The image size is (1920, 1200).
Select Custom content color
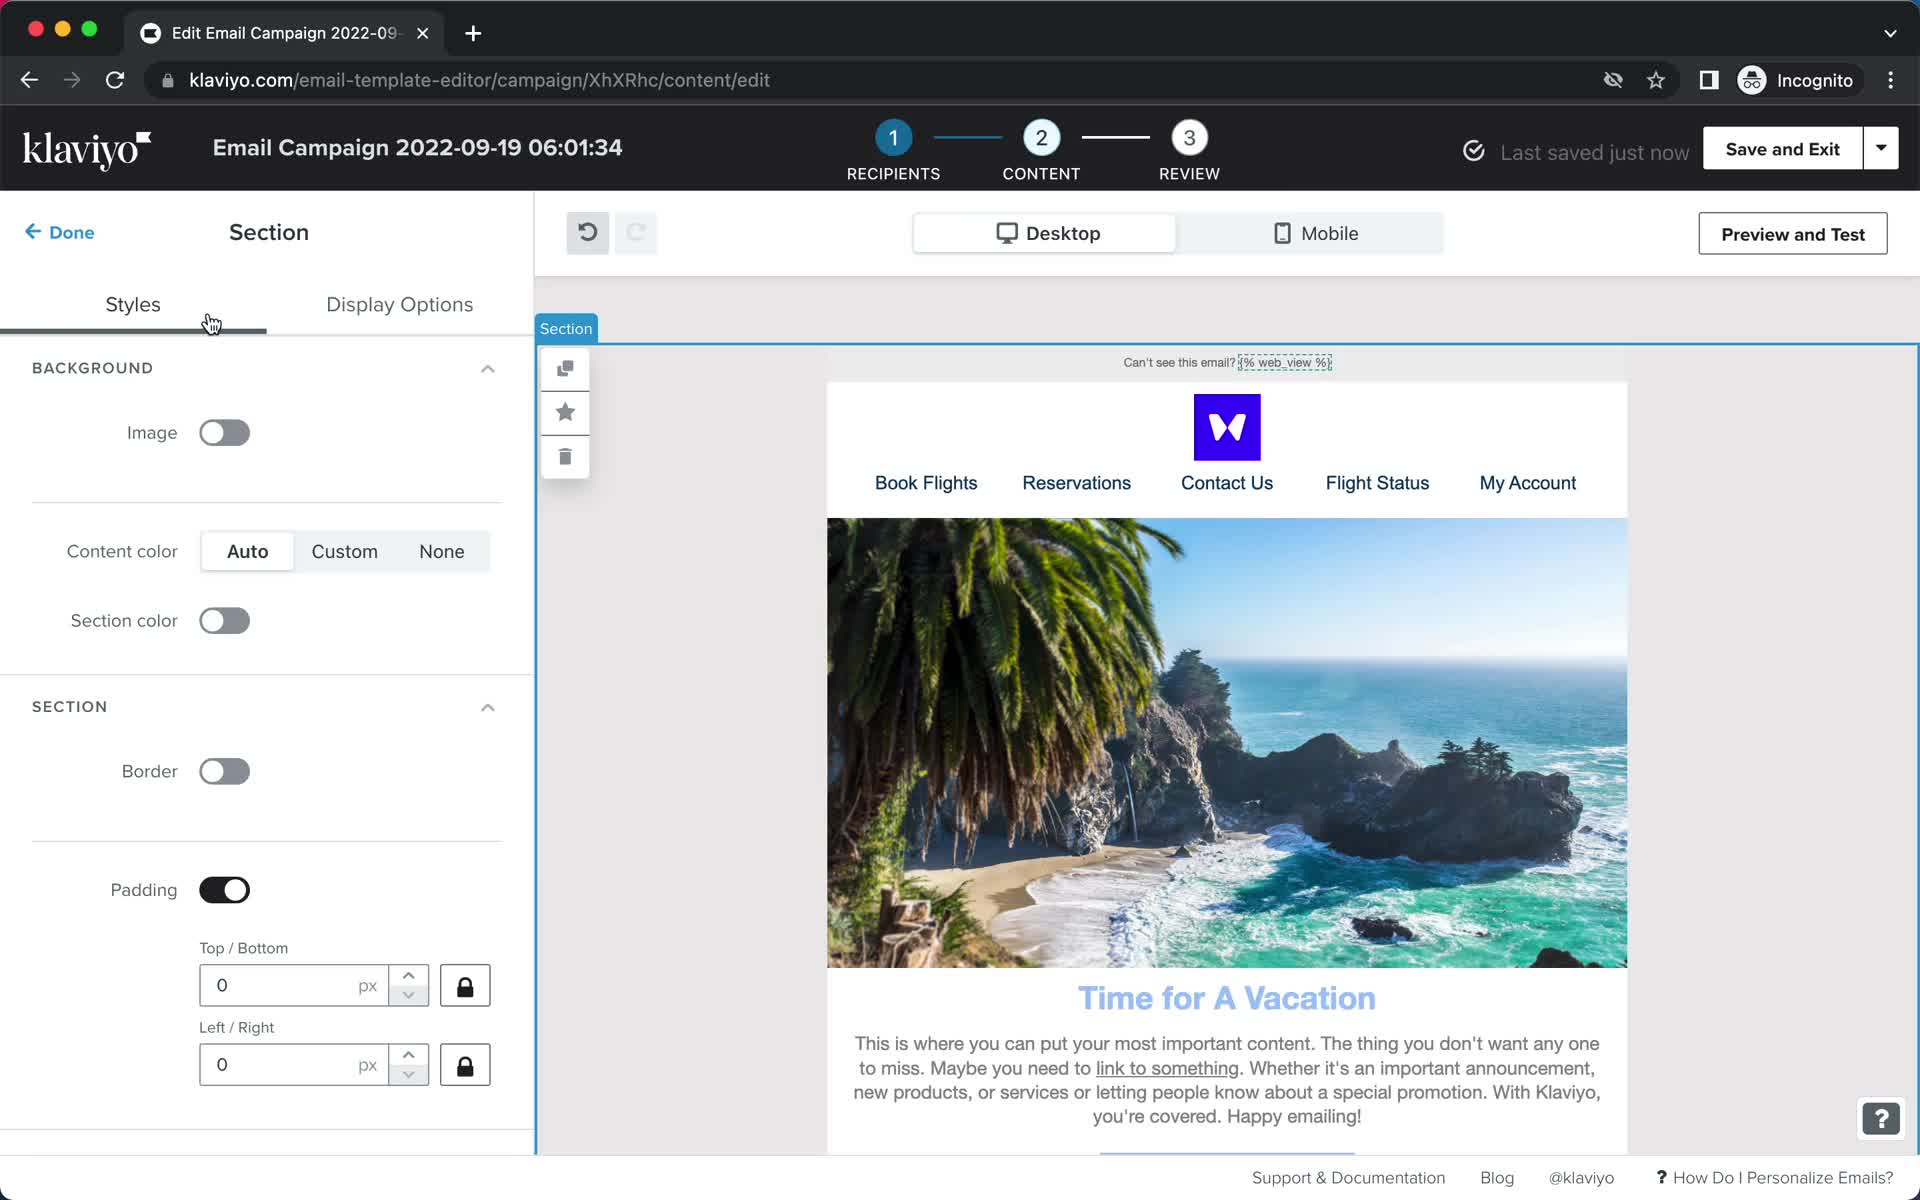point(344,552)
